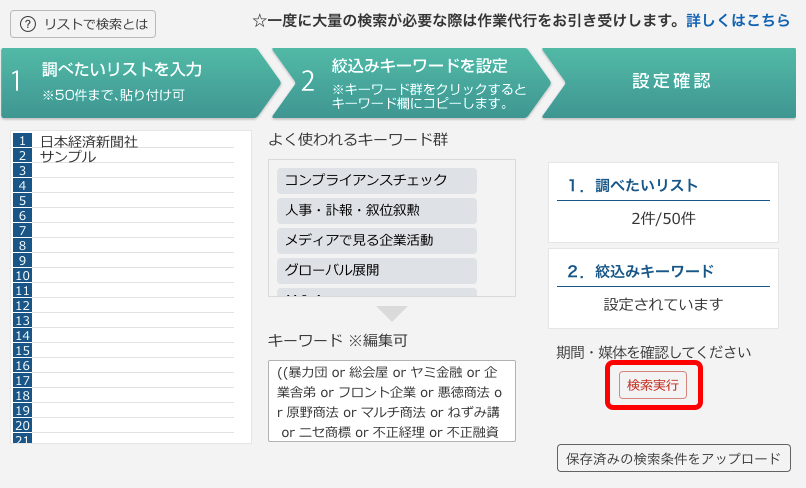The width and height of the screenshot is (806, 488).
Task: Click list row 1 containing 日本経済新聞社
Action: 135,141
